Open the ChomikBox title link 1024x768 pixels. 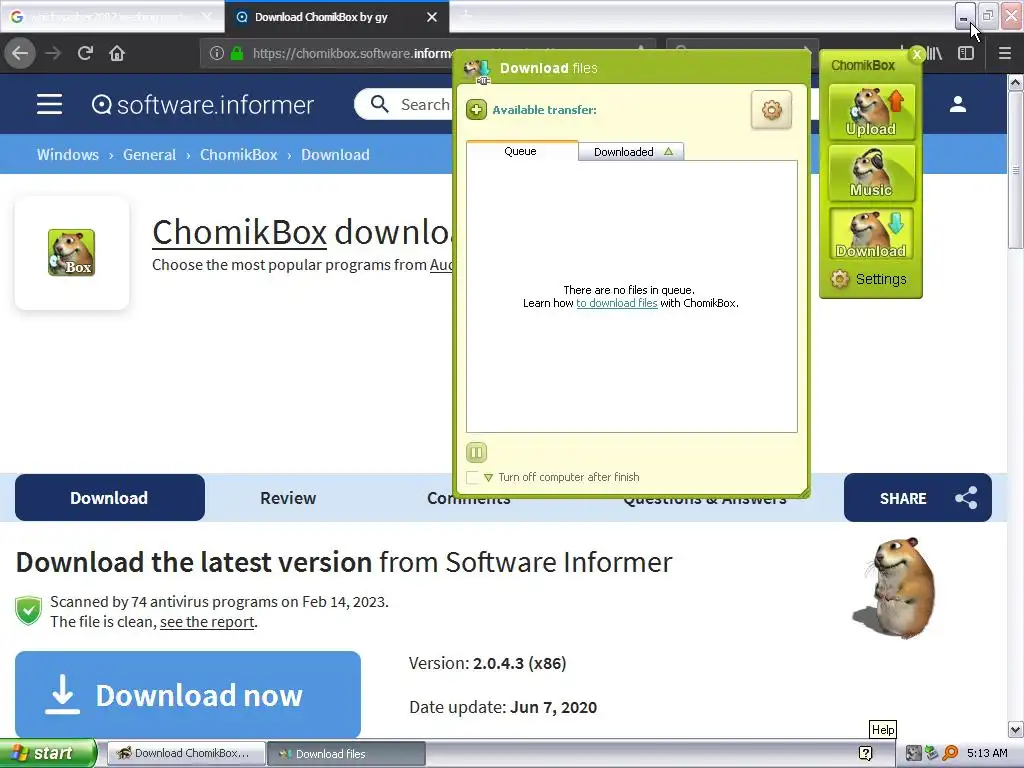coord(239,232)
